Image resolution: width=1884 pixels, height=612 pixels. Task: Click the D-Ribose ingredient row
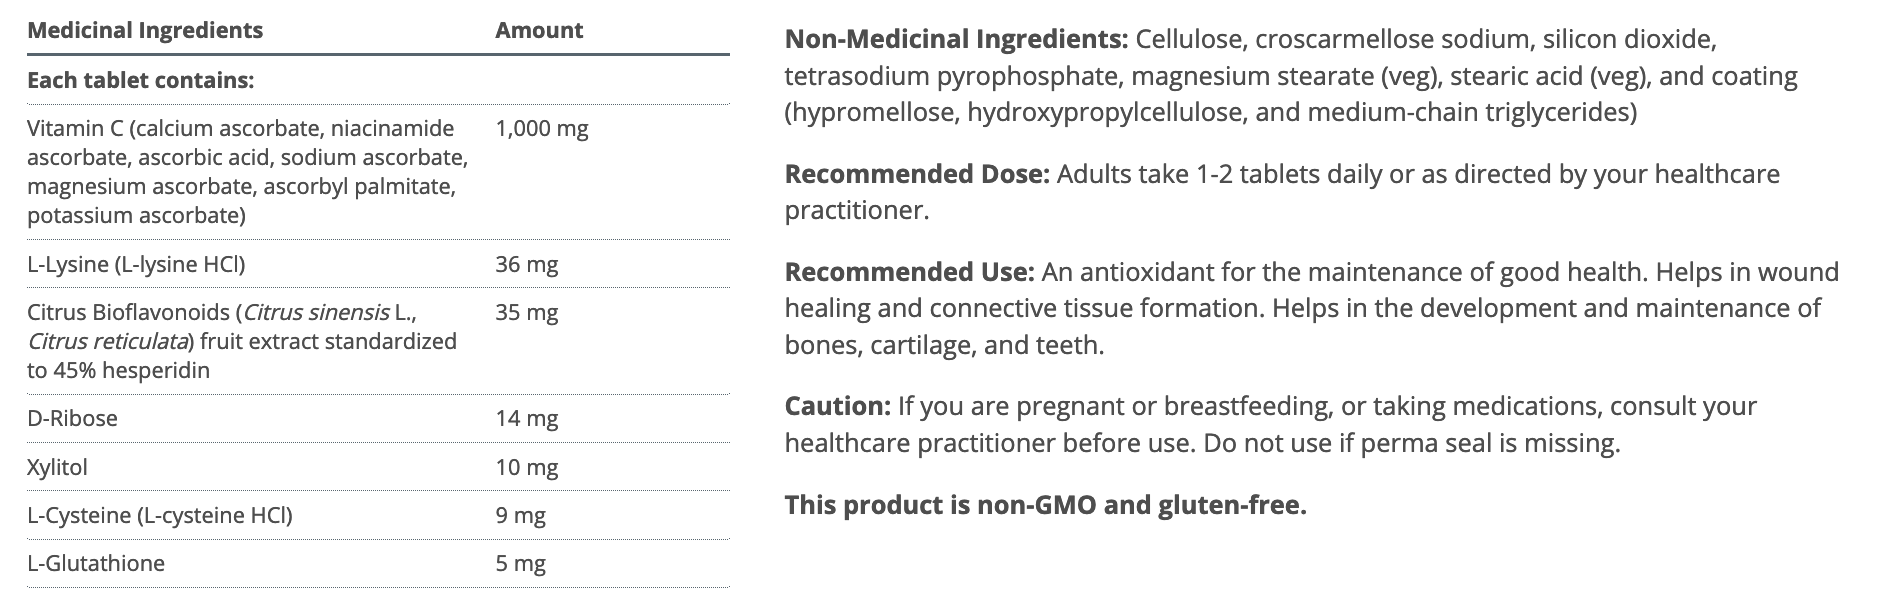click(72, 418)
